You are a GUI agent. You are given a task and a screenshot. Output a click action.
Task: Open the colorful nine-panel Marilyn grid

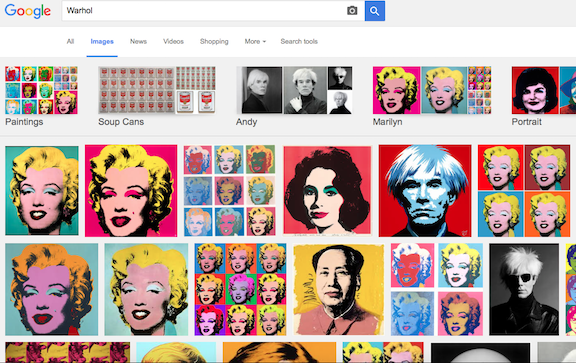pos(240,289)
